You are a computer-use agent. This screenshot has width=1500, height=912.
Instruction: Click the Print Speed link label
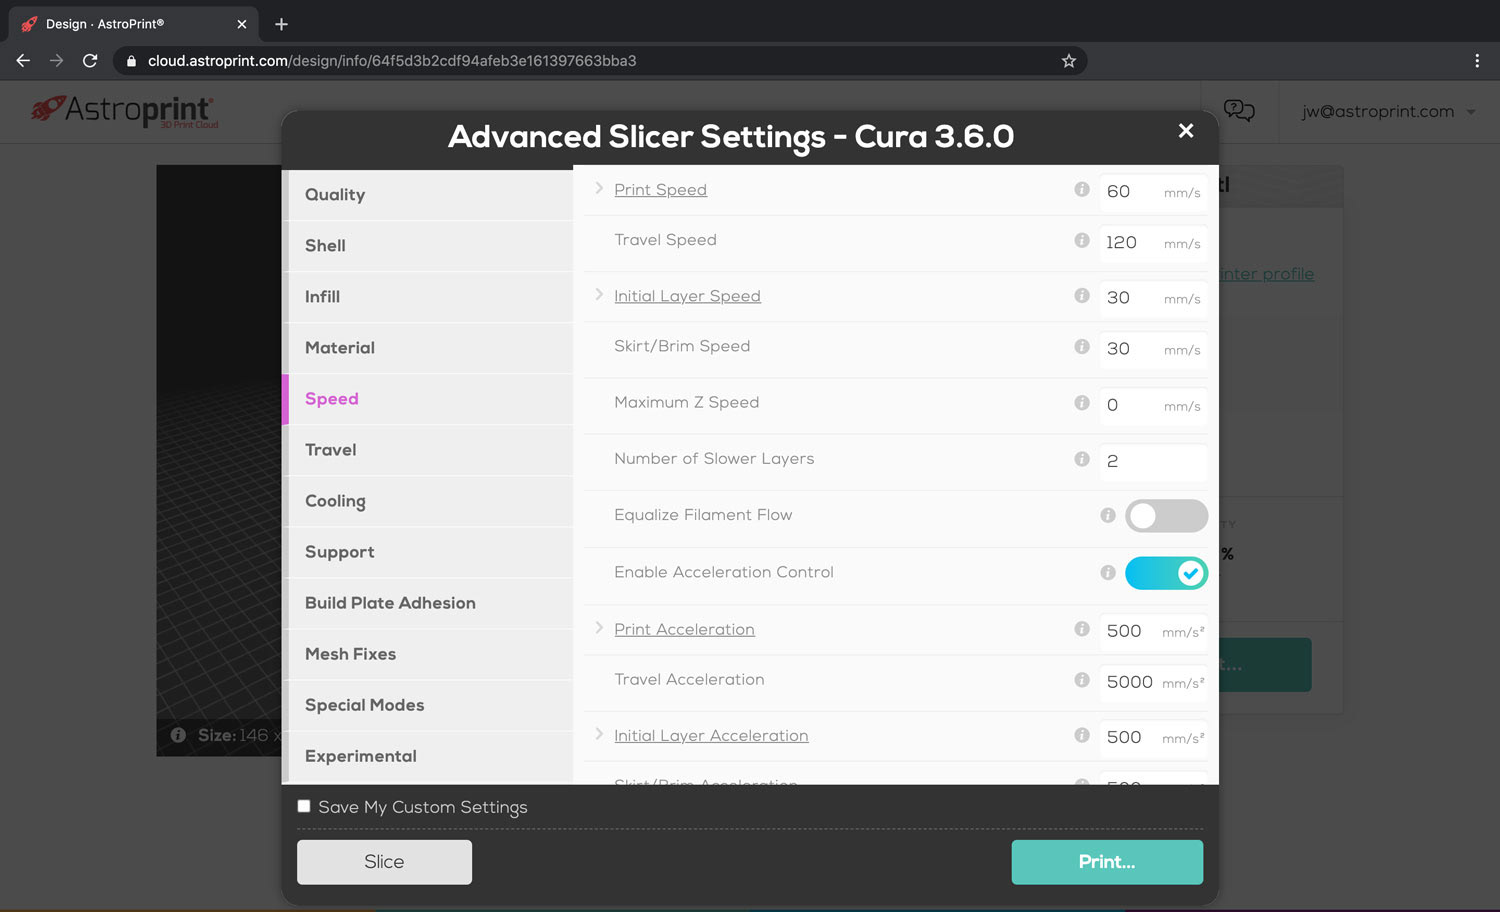pos(660,190)
